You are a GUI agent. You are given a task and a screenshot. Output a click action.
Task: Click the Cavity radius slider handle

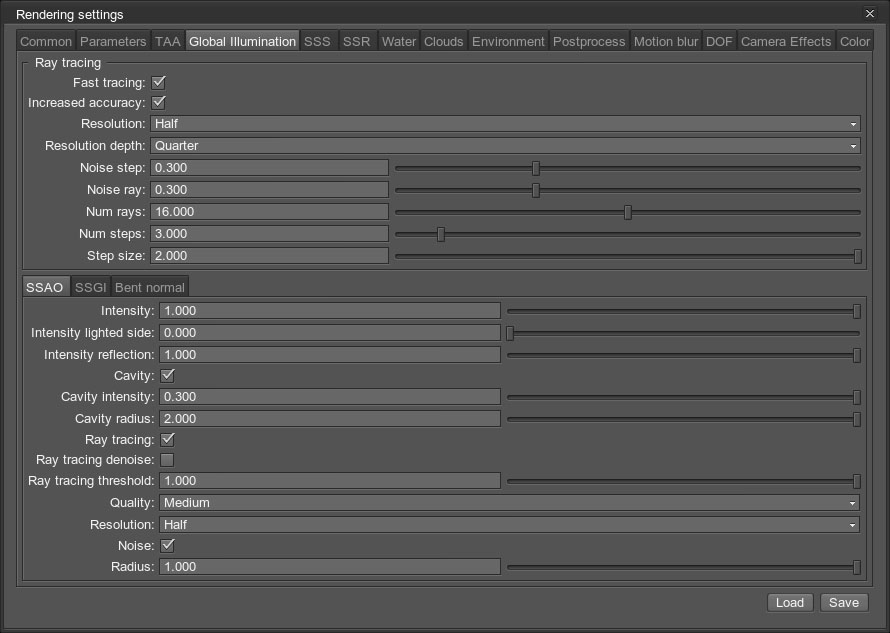[857, 420]
